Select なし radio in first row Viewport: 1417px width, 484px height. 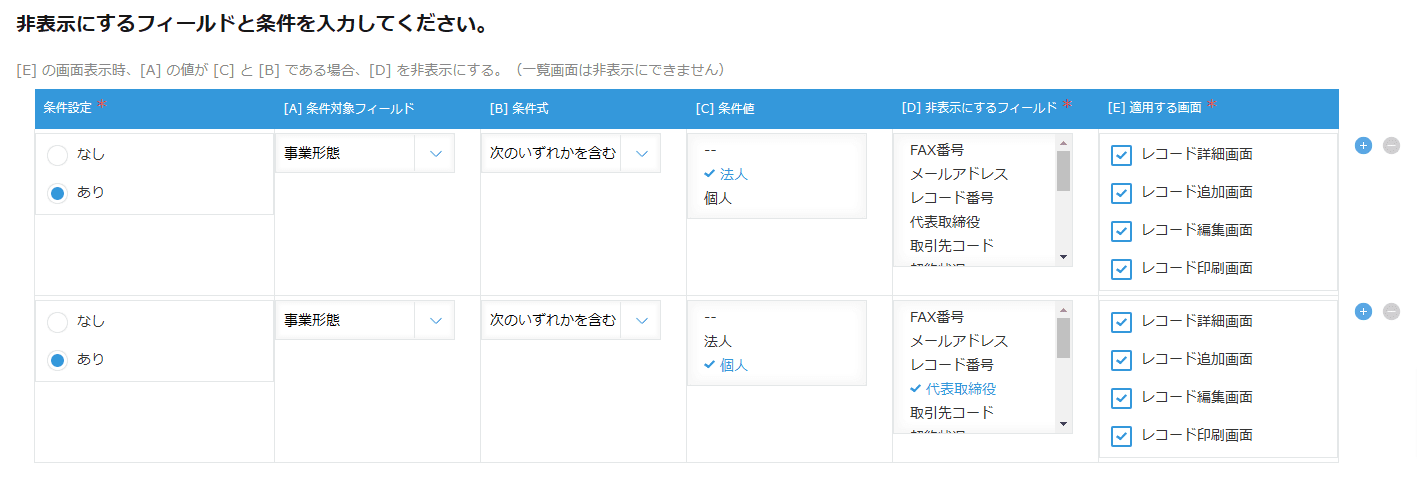pos(58,155)
